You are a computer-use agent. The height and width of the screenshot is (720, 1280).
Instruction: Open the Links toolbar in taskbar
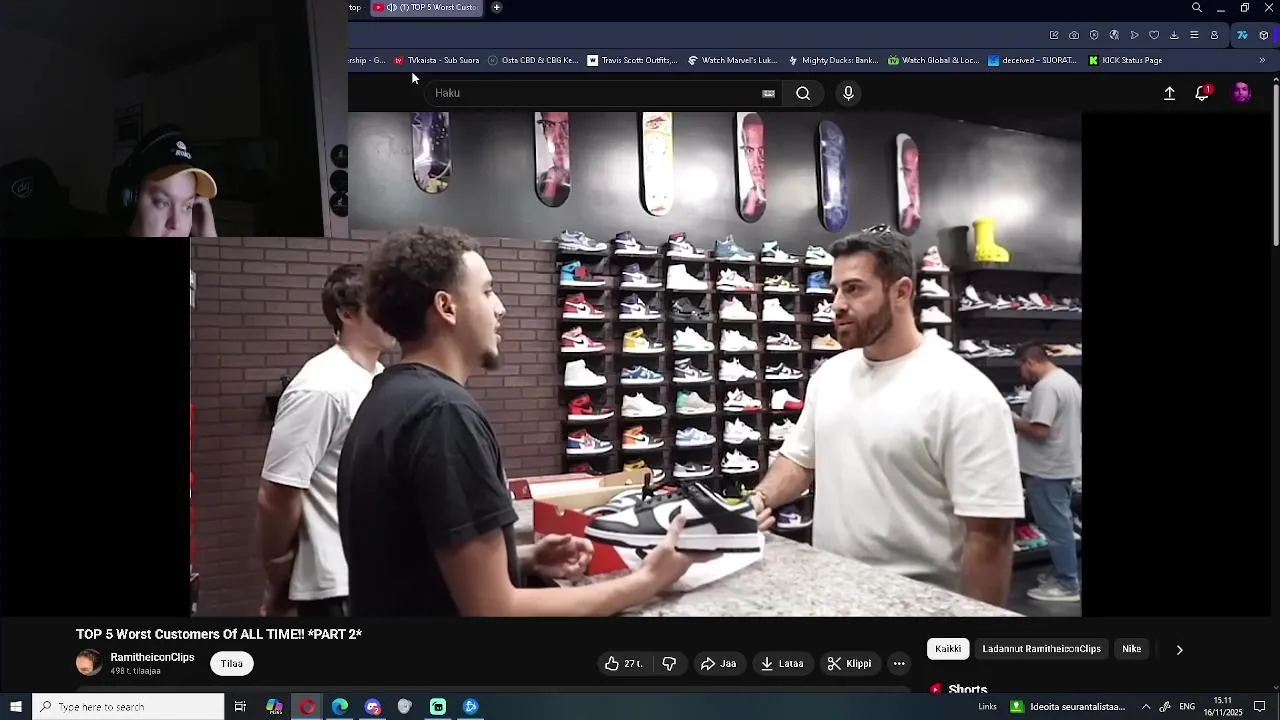pyautogui.click(x=987, y=707)
